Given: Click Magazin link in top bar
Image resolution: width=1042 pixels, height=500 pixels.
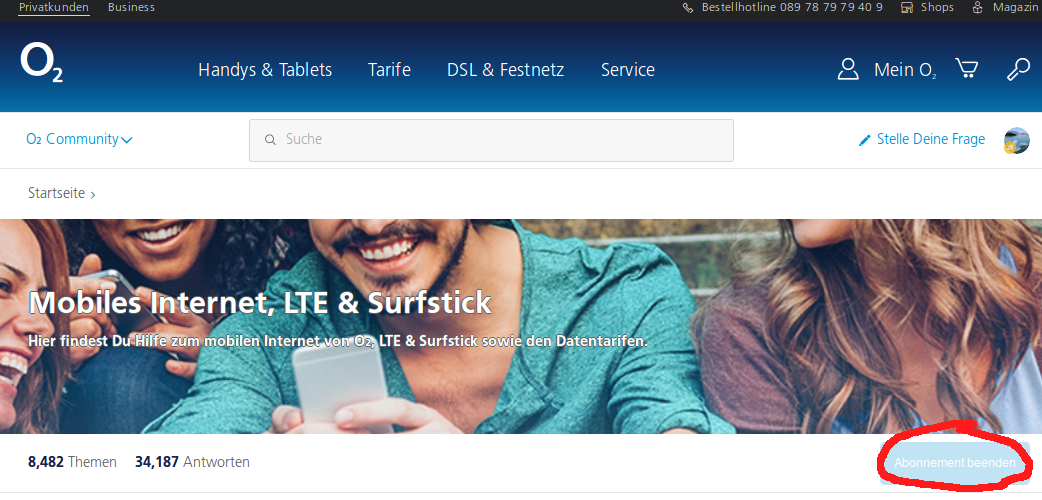Looking at the screenshot, I should point(1016,7).
